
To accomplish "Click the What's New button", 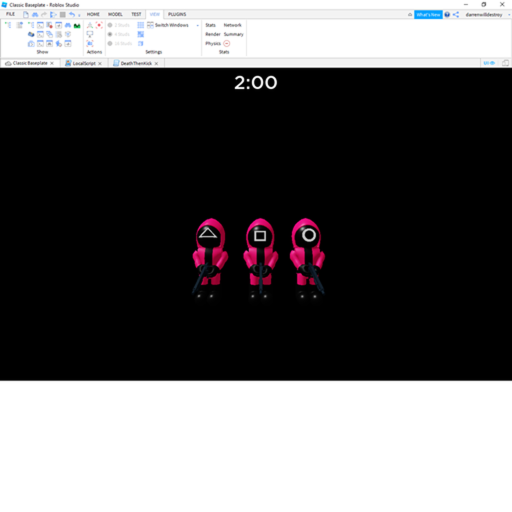I will 428,15.
